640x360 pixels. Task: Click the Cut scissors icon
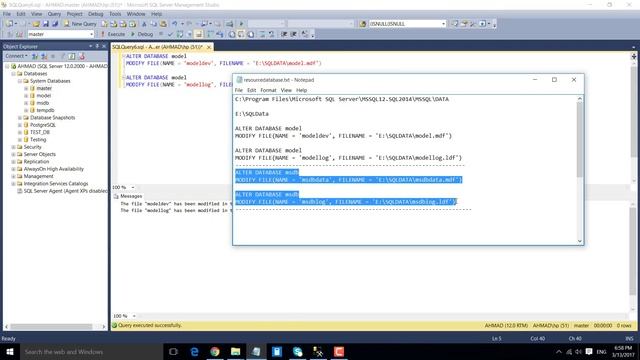pos(144,24)
